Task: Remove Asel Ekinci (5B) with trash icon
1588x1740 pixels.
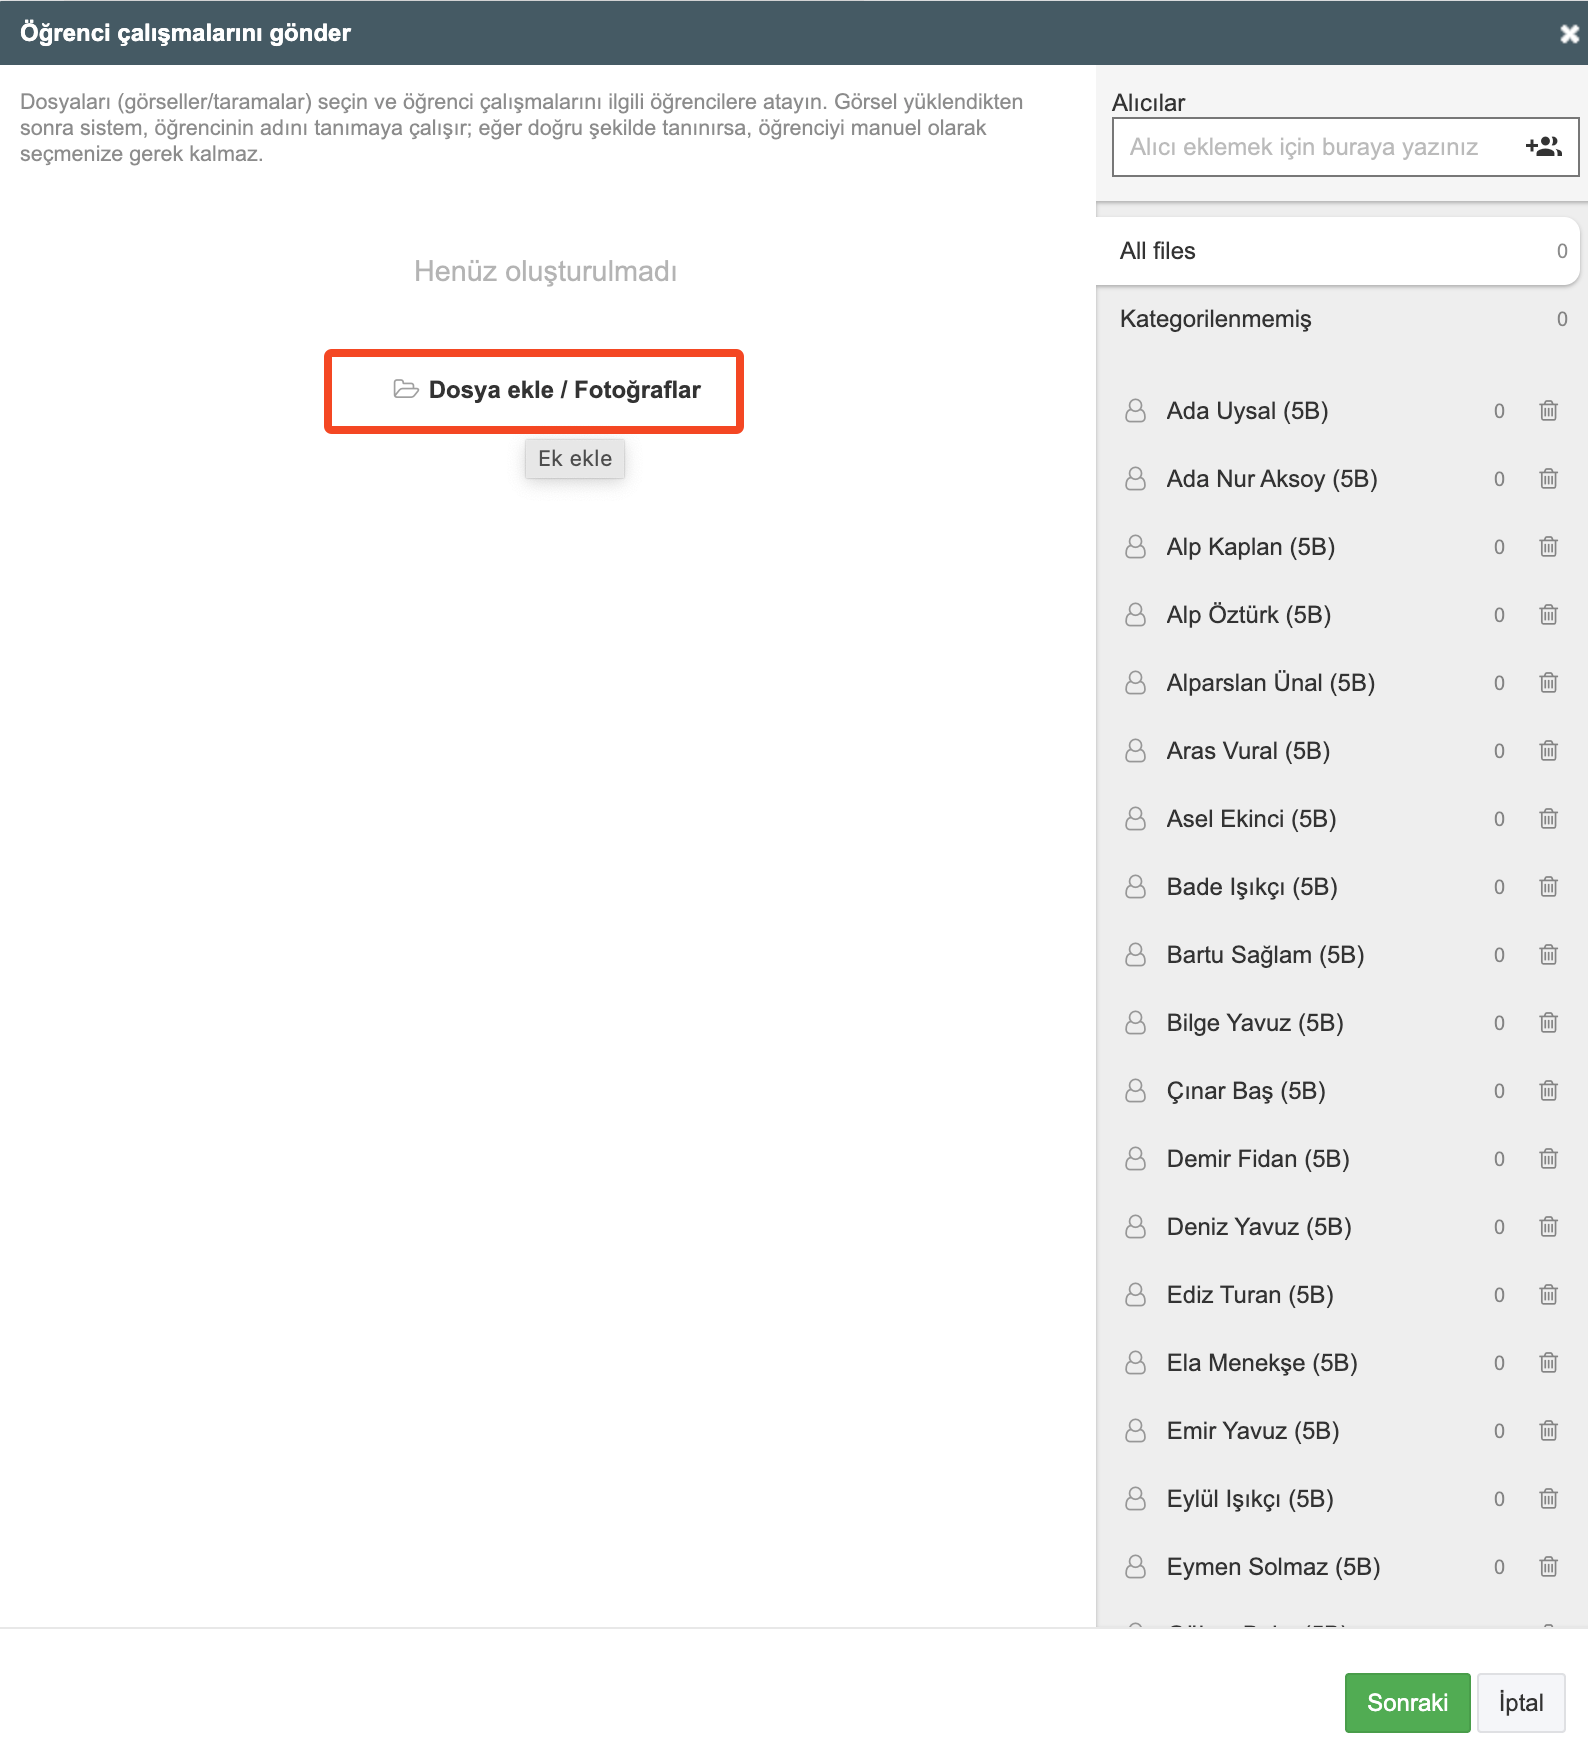Action: pyautogui.click(x=1548, y=819)
